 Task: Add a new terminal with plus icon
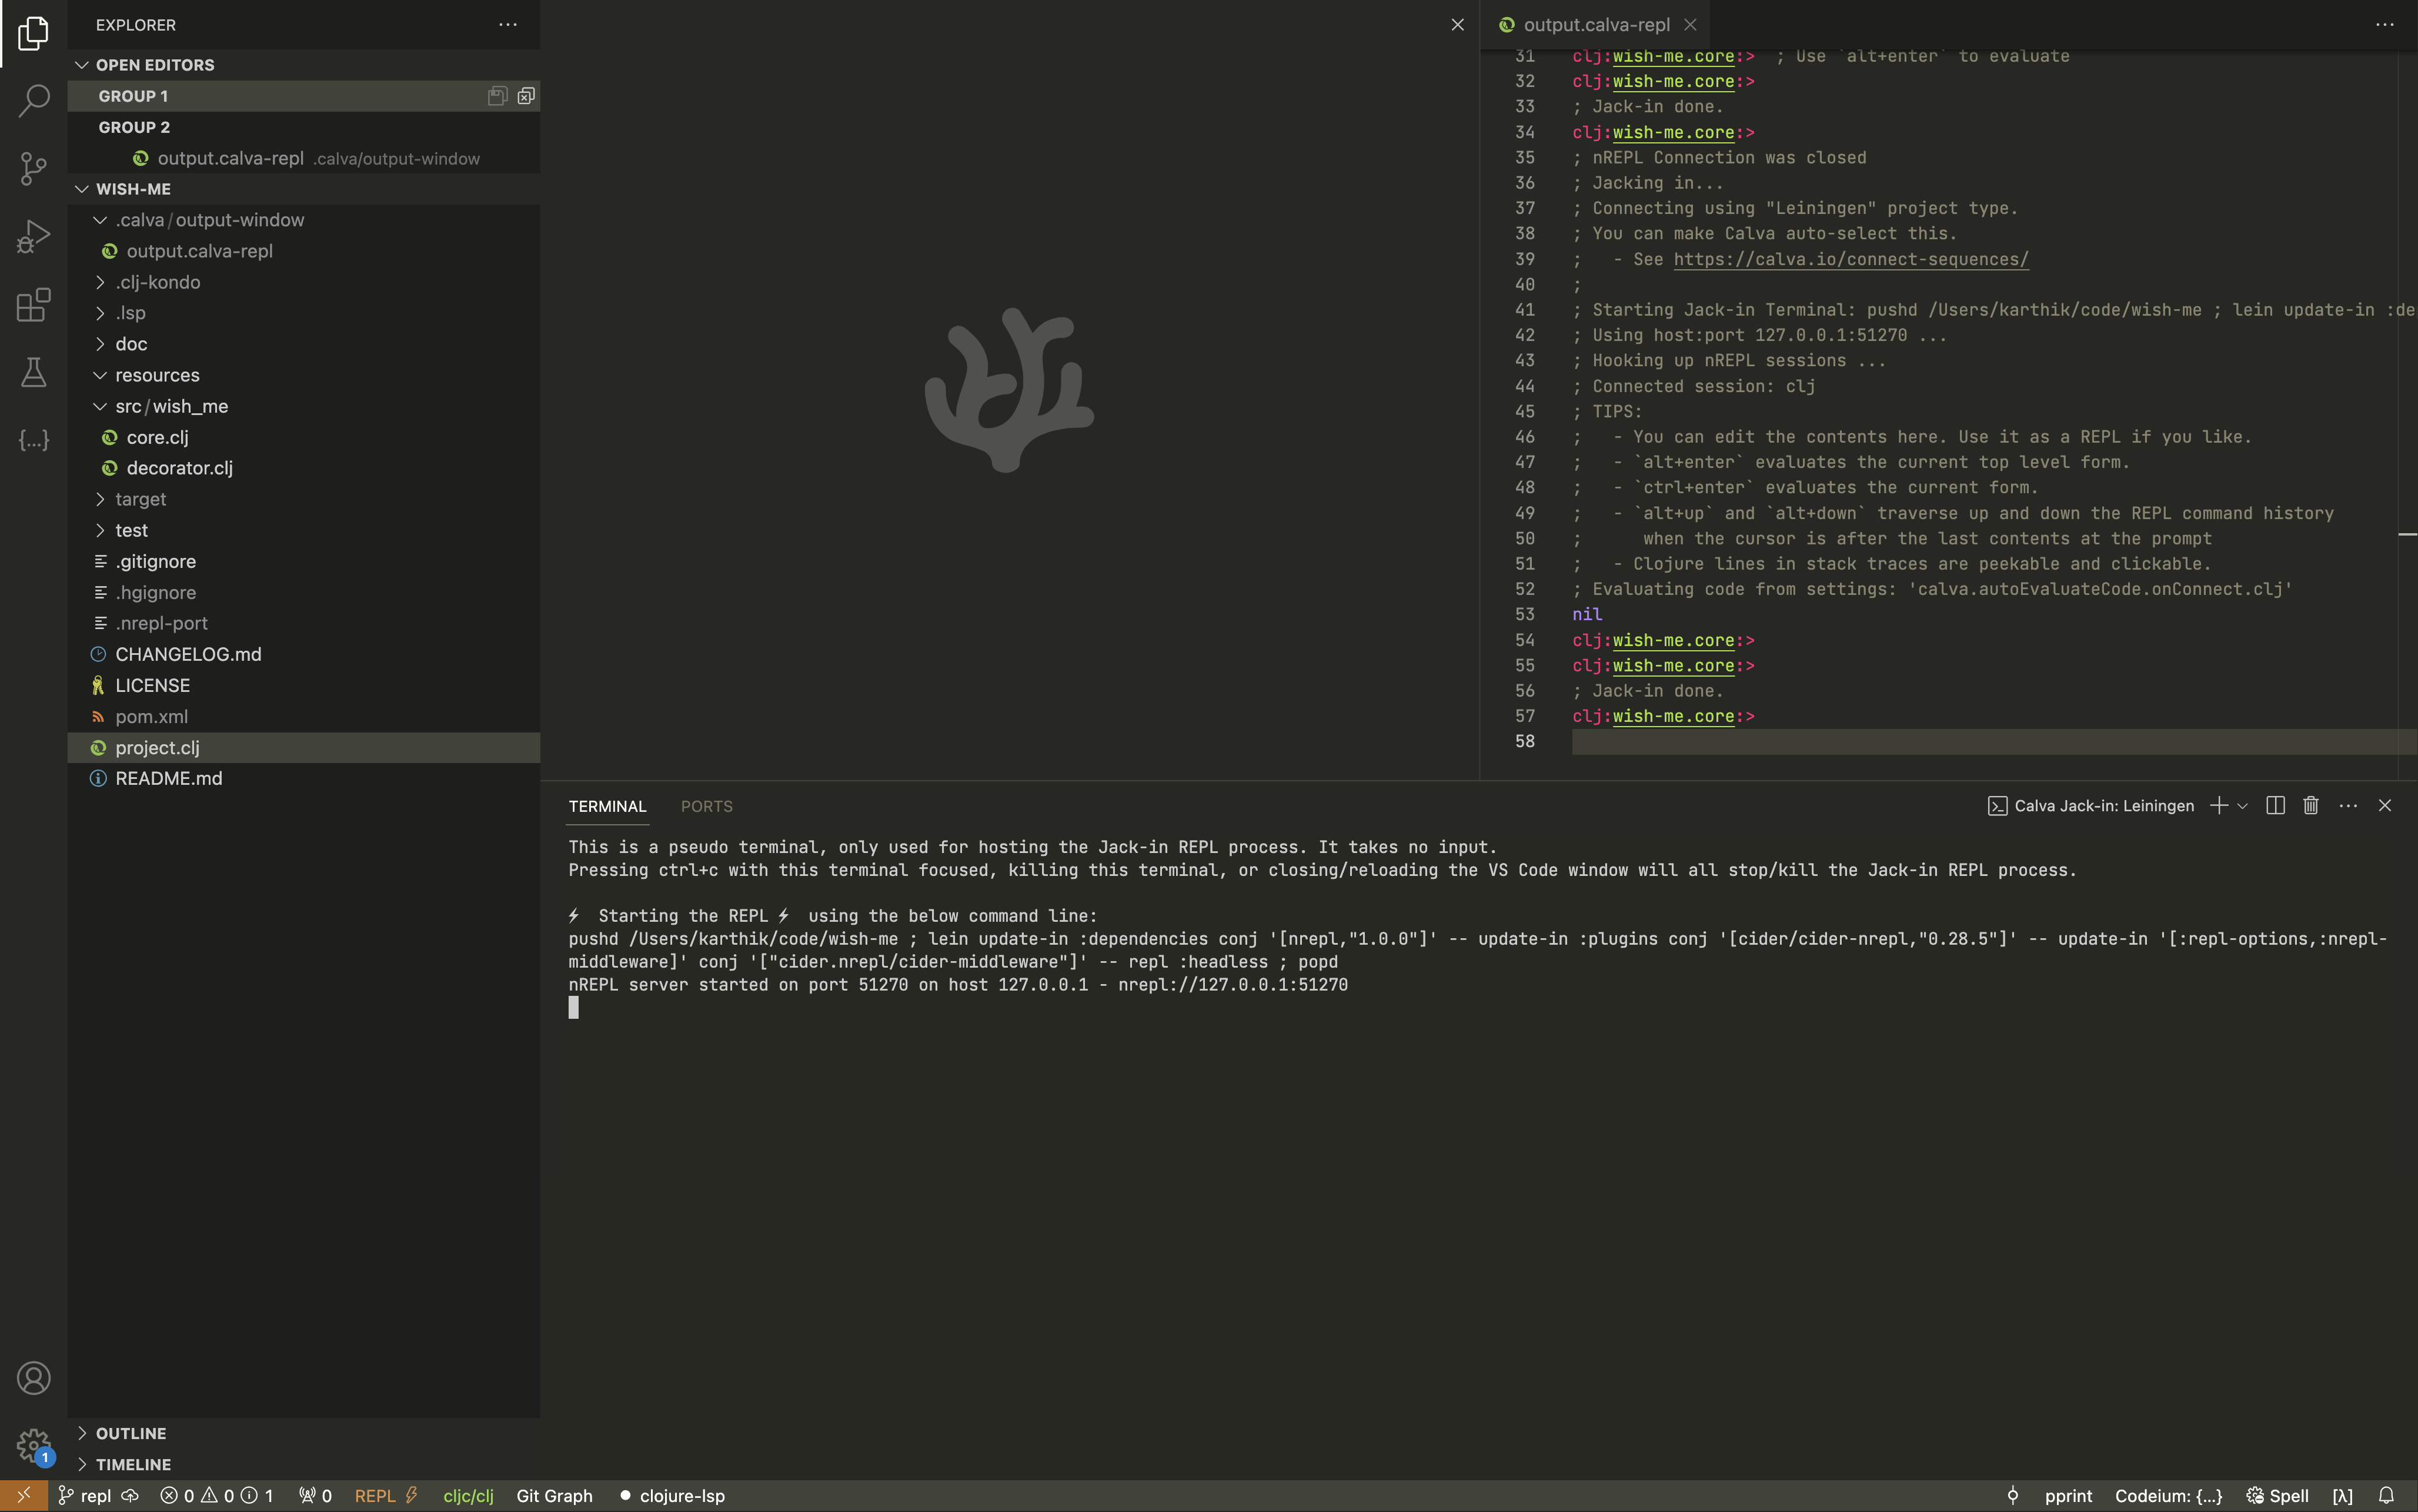2218,806
